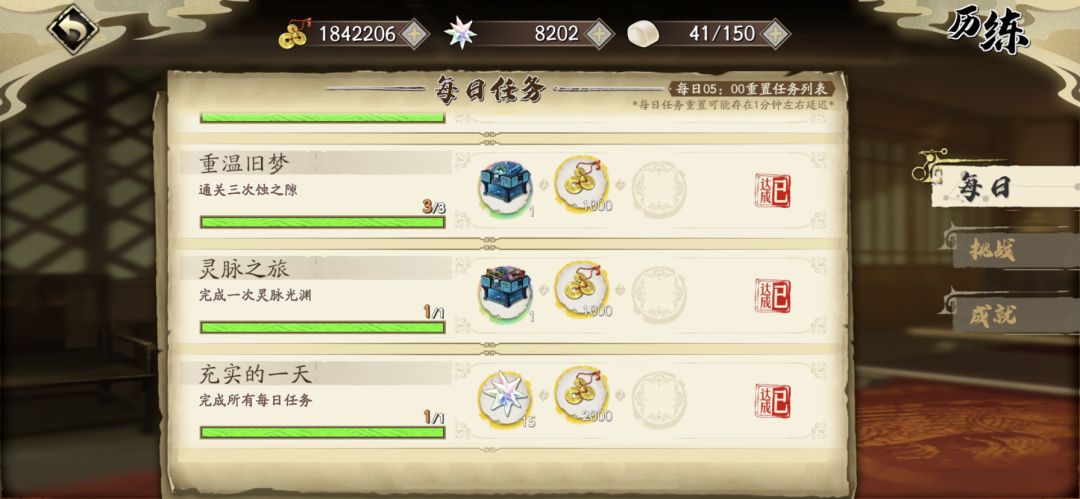Viewport: 1080px width, 499px height.
Task: Tap empty third reward slot in 灵脉之旅
Action: (659, 295)
